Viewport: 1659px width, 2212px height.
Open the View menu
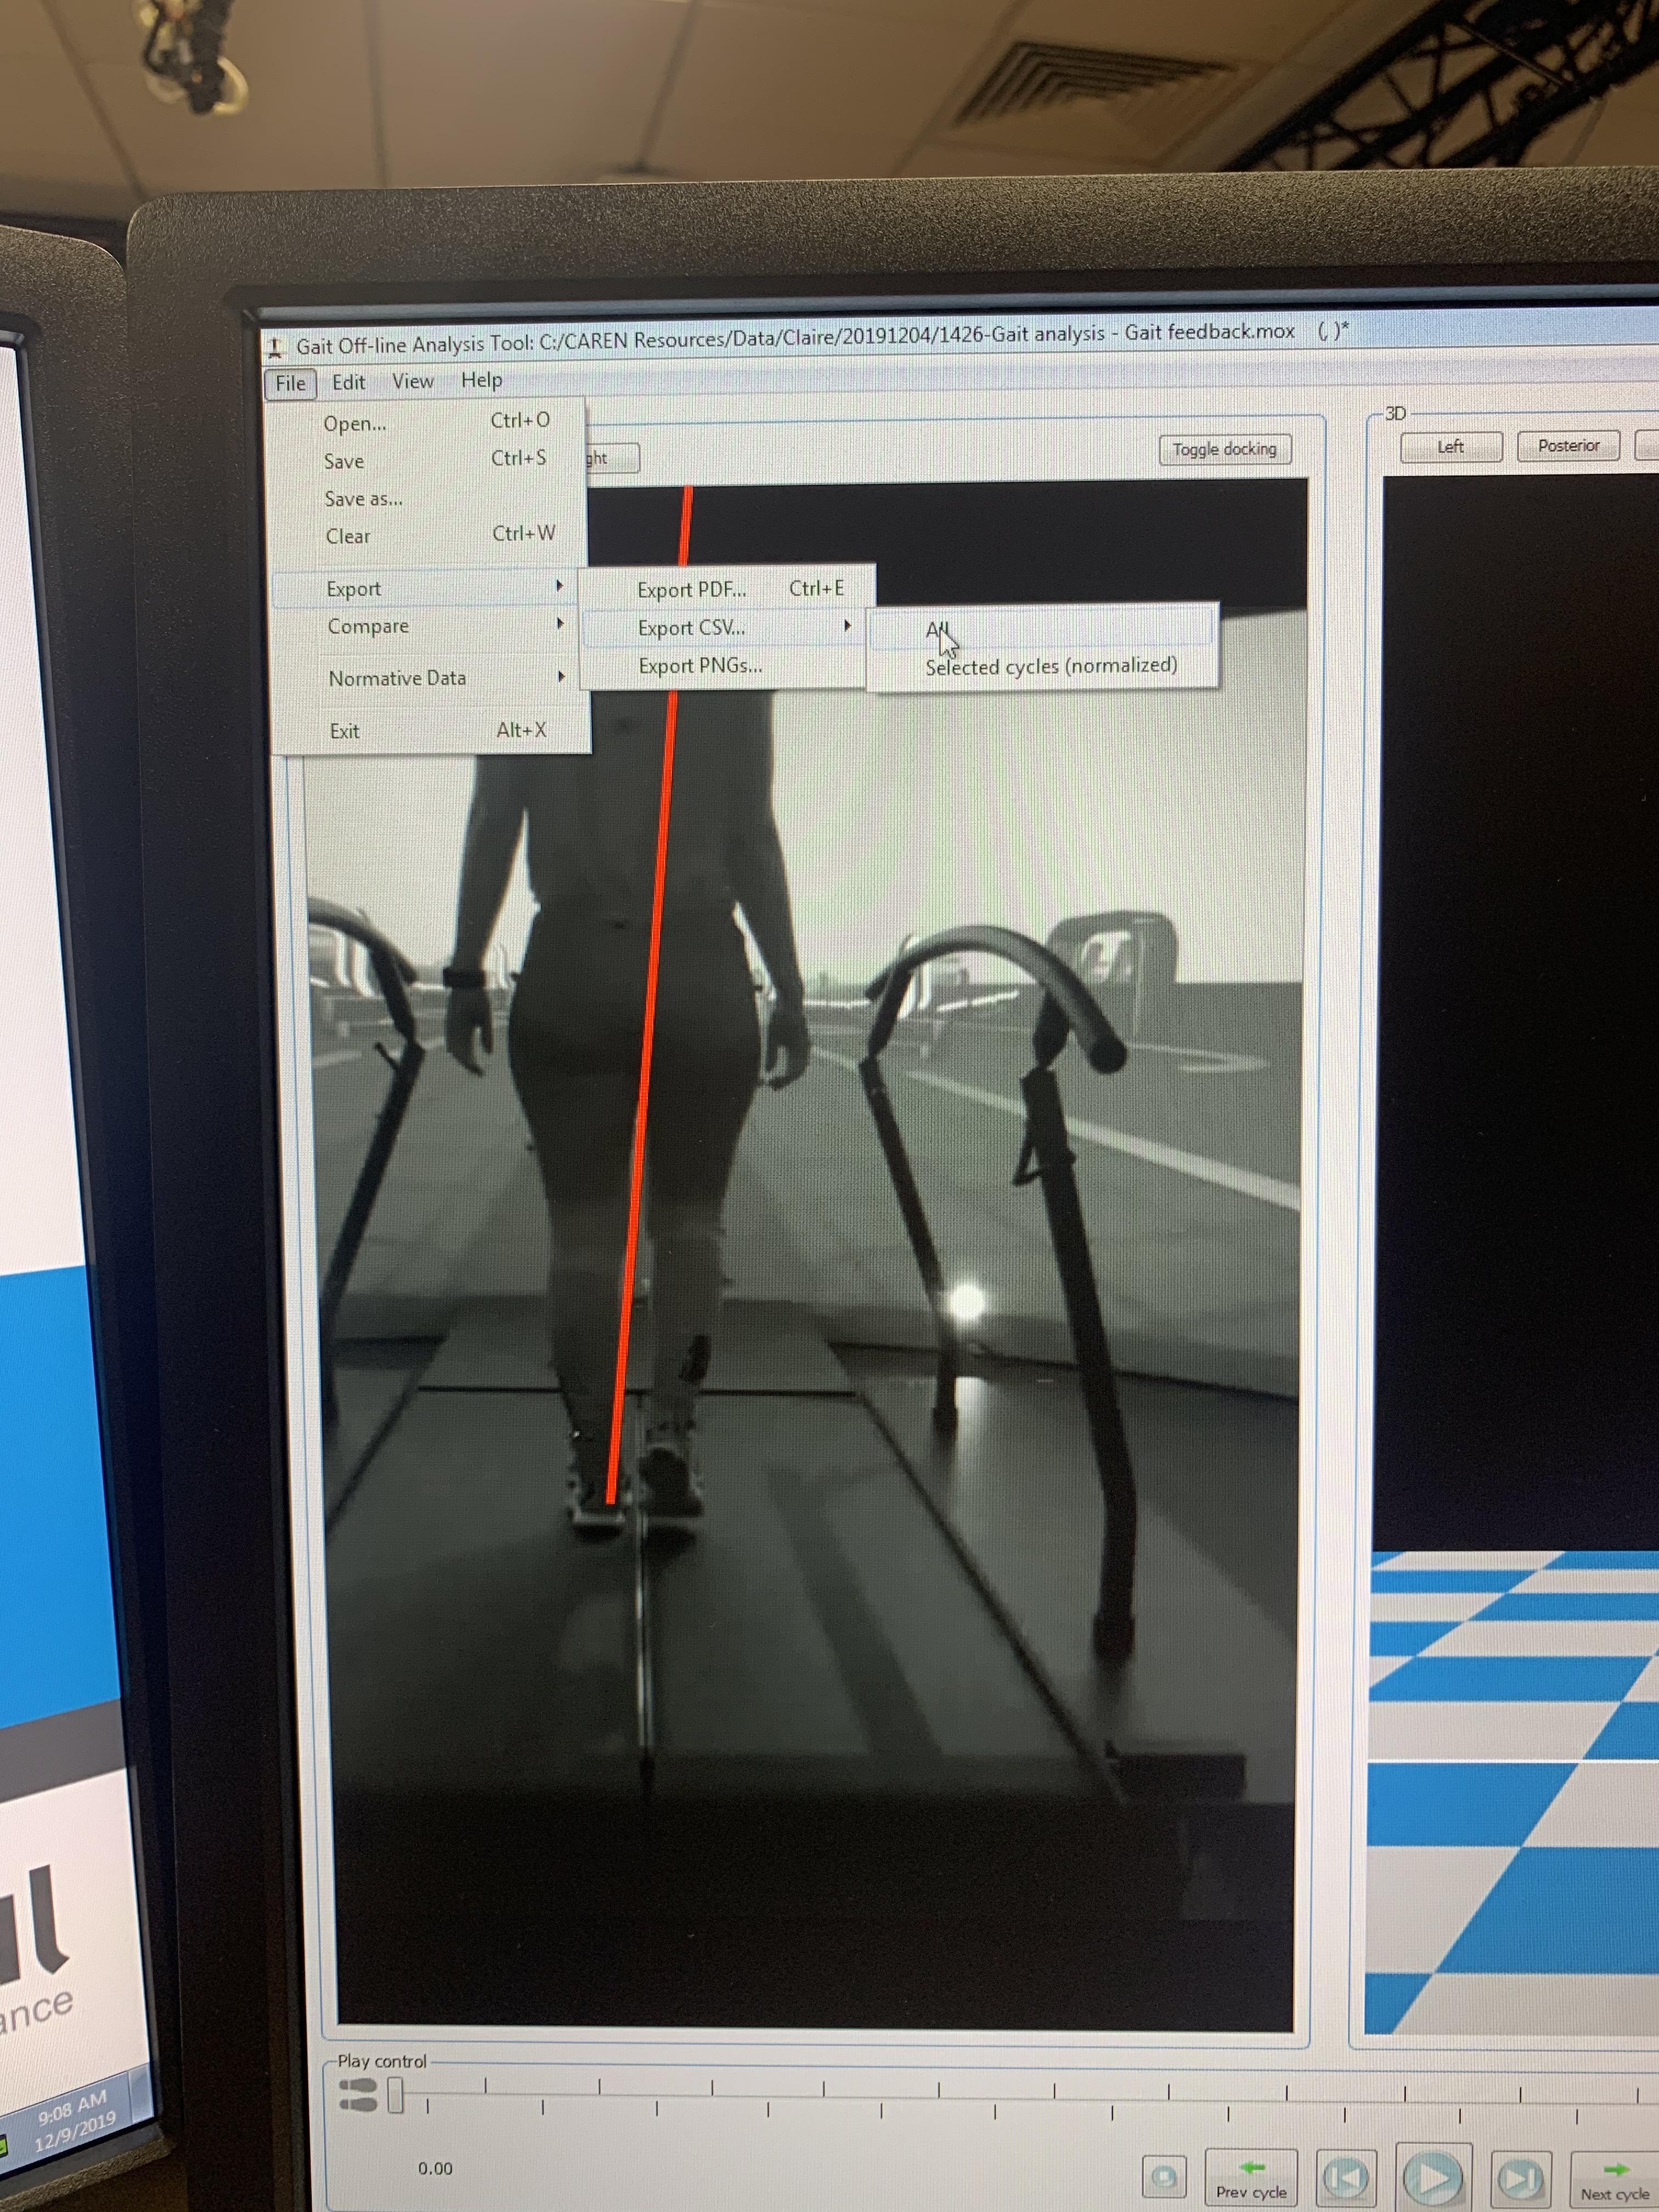coord(412,381)
